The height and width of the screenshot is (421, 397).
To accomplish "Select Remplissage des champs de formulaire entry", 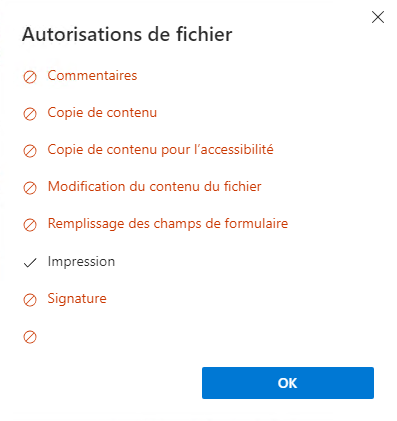I will tap(168, 223).
